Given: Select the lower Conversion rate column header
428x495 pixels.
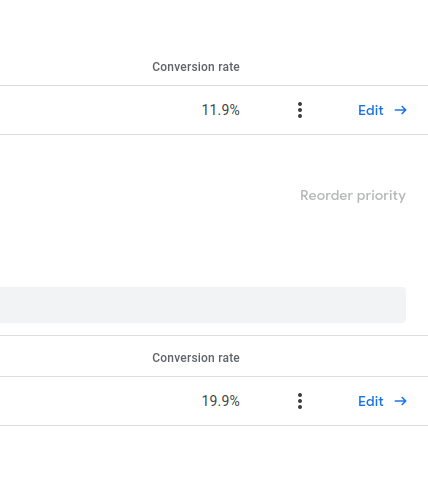Looking at the screenshot, I should [x=196, y=358].
